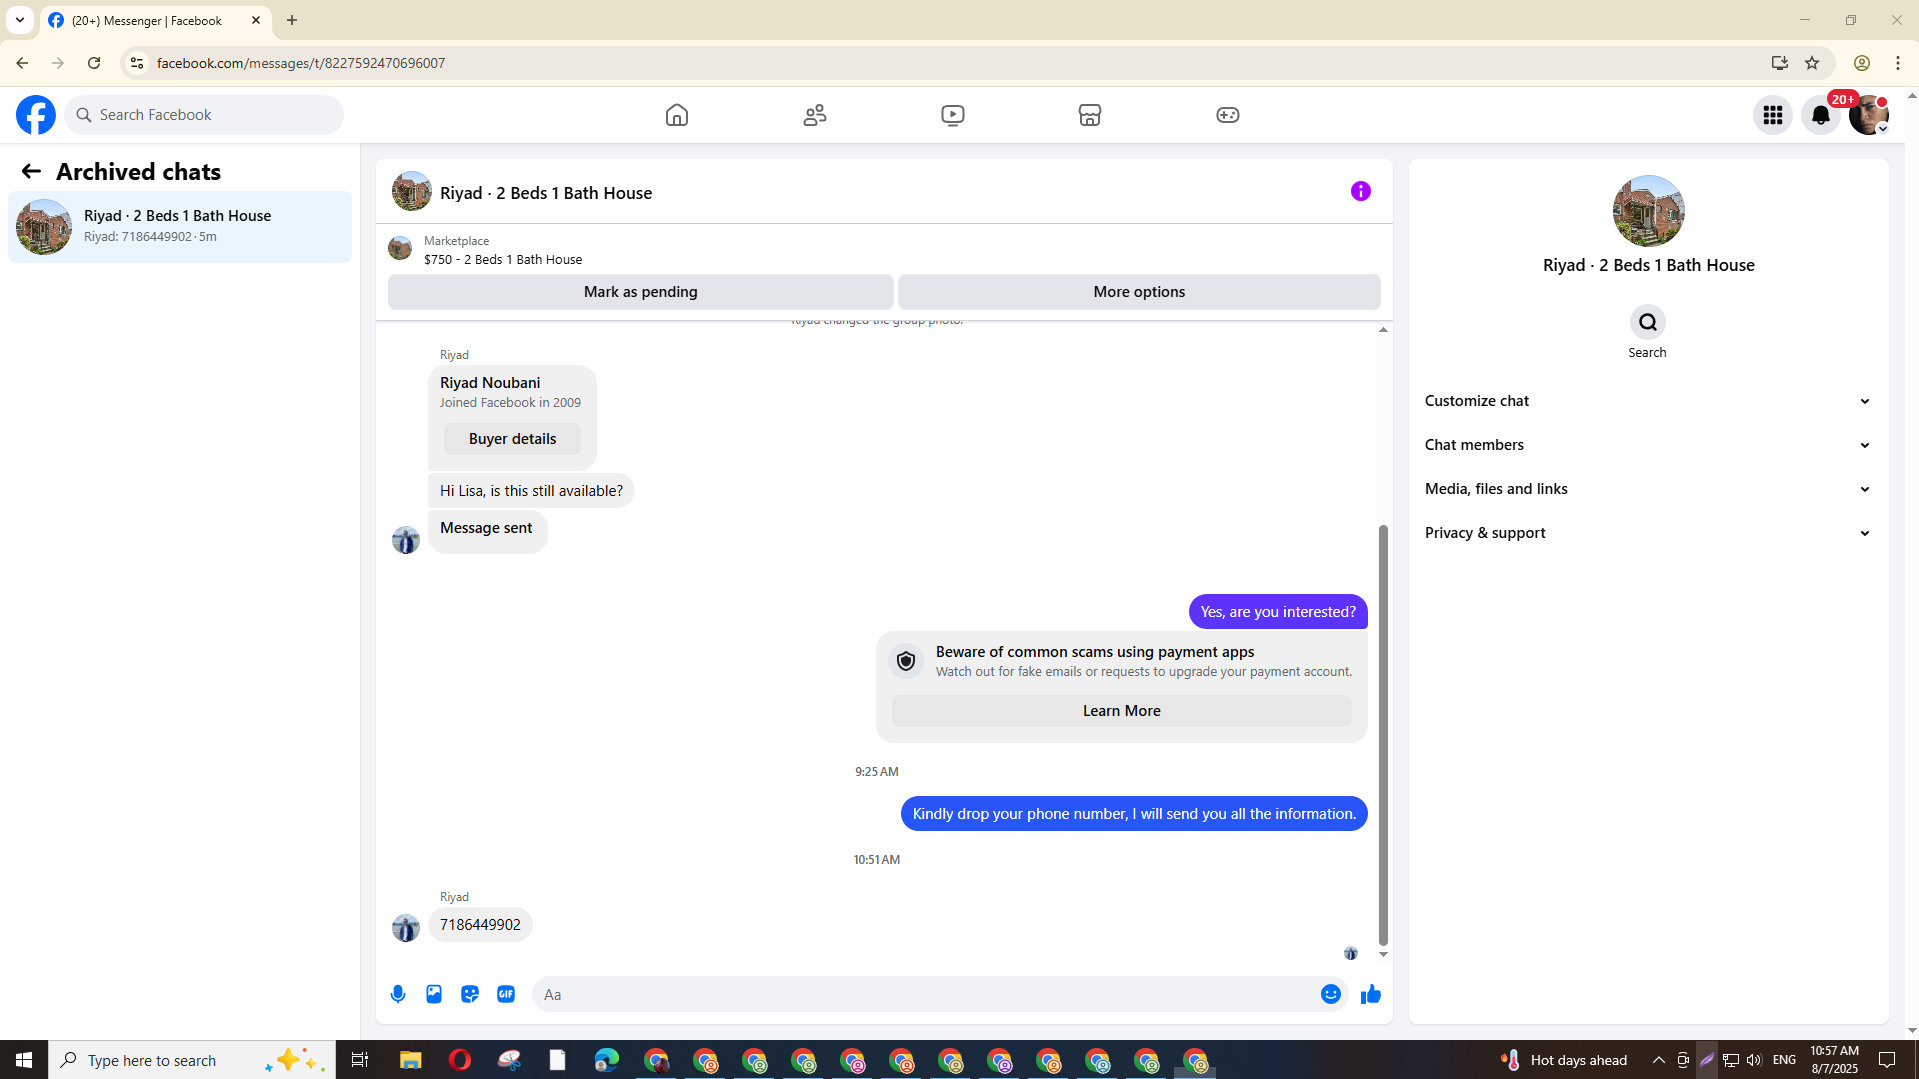Open the Gaming icon in top navigation
The width and height of the screenshot is (1919, 1079).
[1228, 115]
